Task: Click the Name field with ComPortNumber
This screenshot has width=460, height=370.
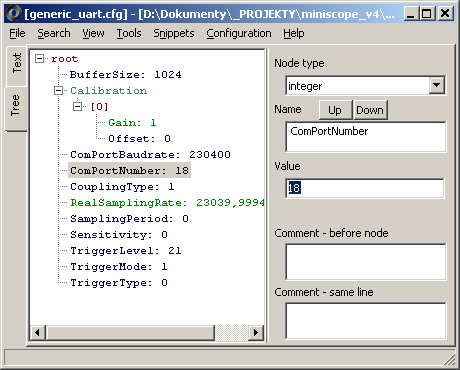Action: (366, 137)
